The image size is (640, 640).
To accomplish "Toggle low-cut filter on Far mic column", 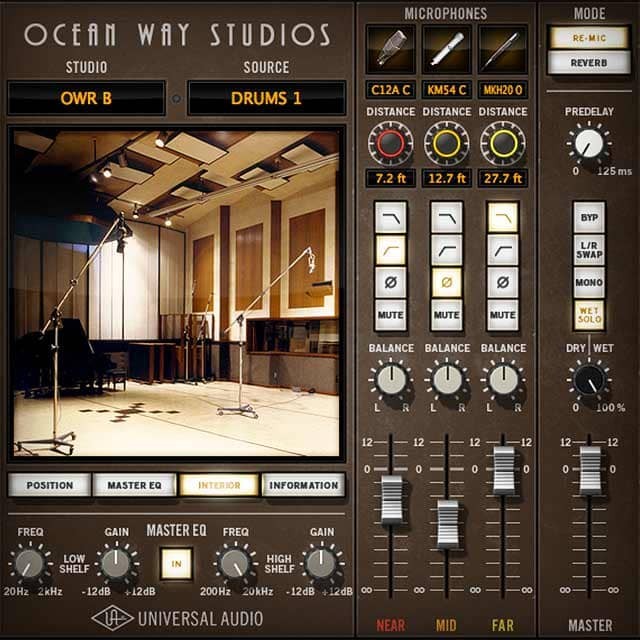I will click(502, 249).
